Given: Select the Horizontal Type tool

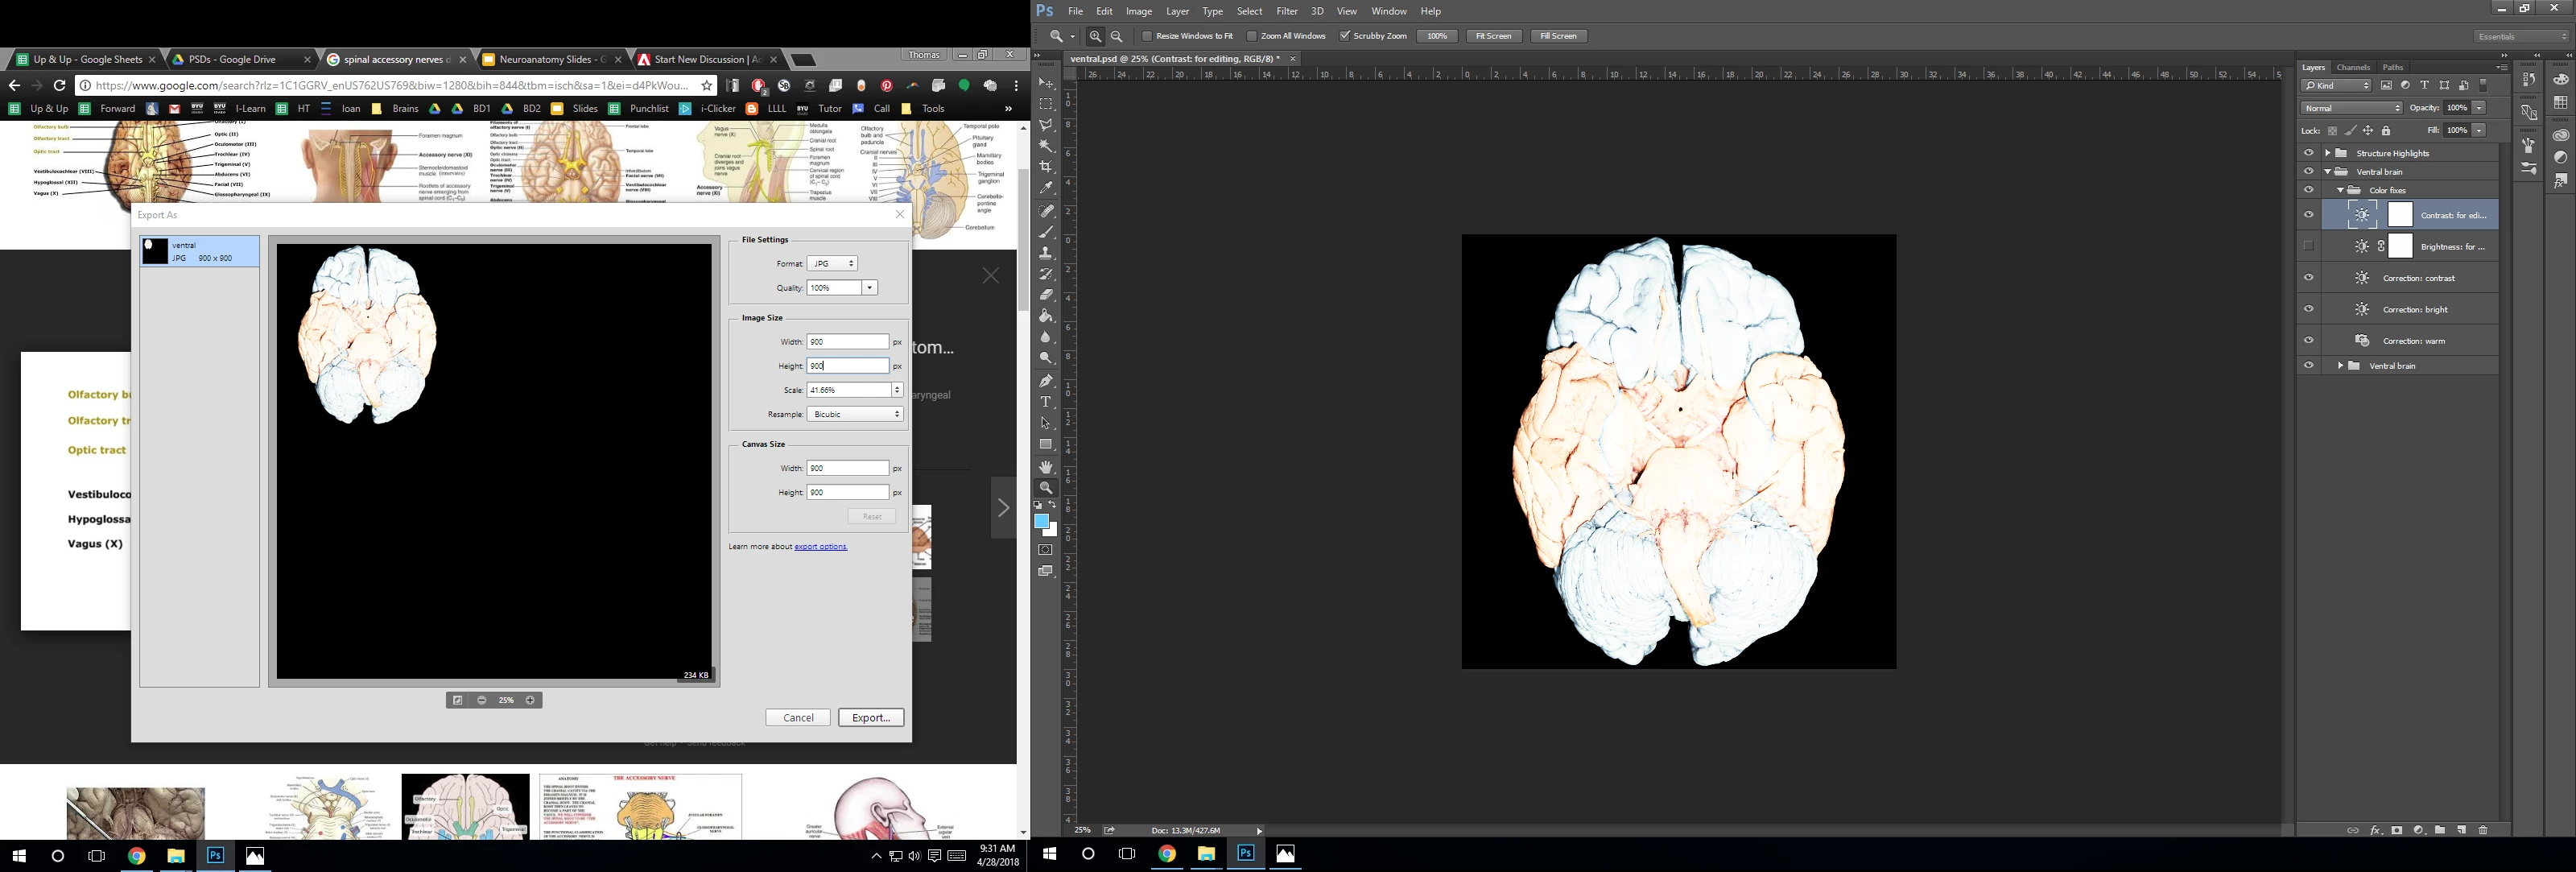Looking at the screenshot, I should pyautogui.click(x=1046, y=402).
